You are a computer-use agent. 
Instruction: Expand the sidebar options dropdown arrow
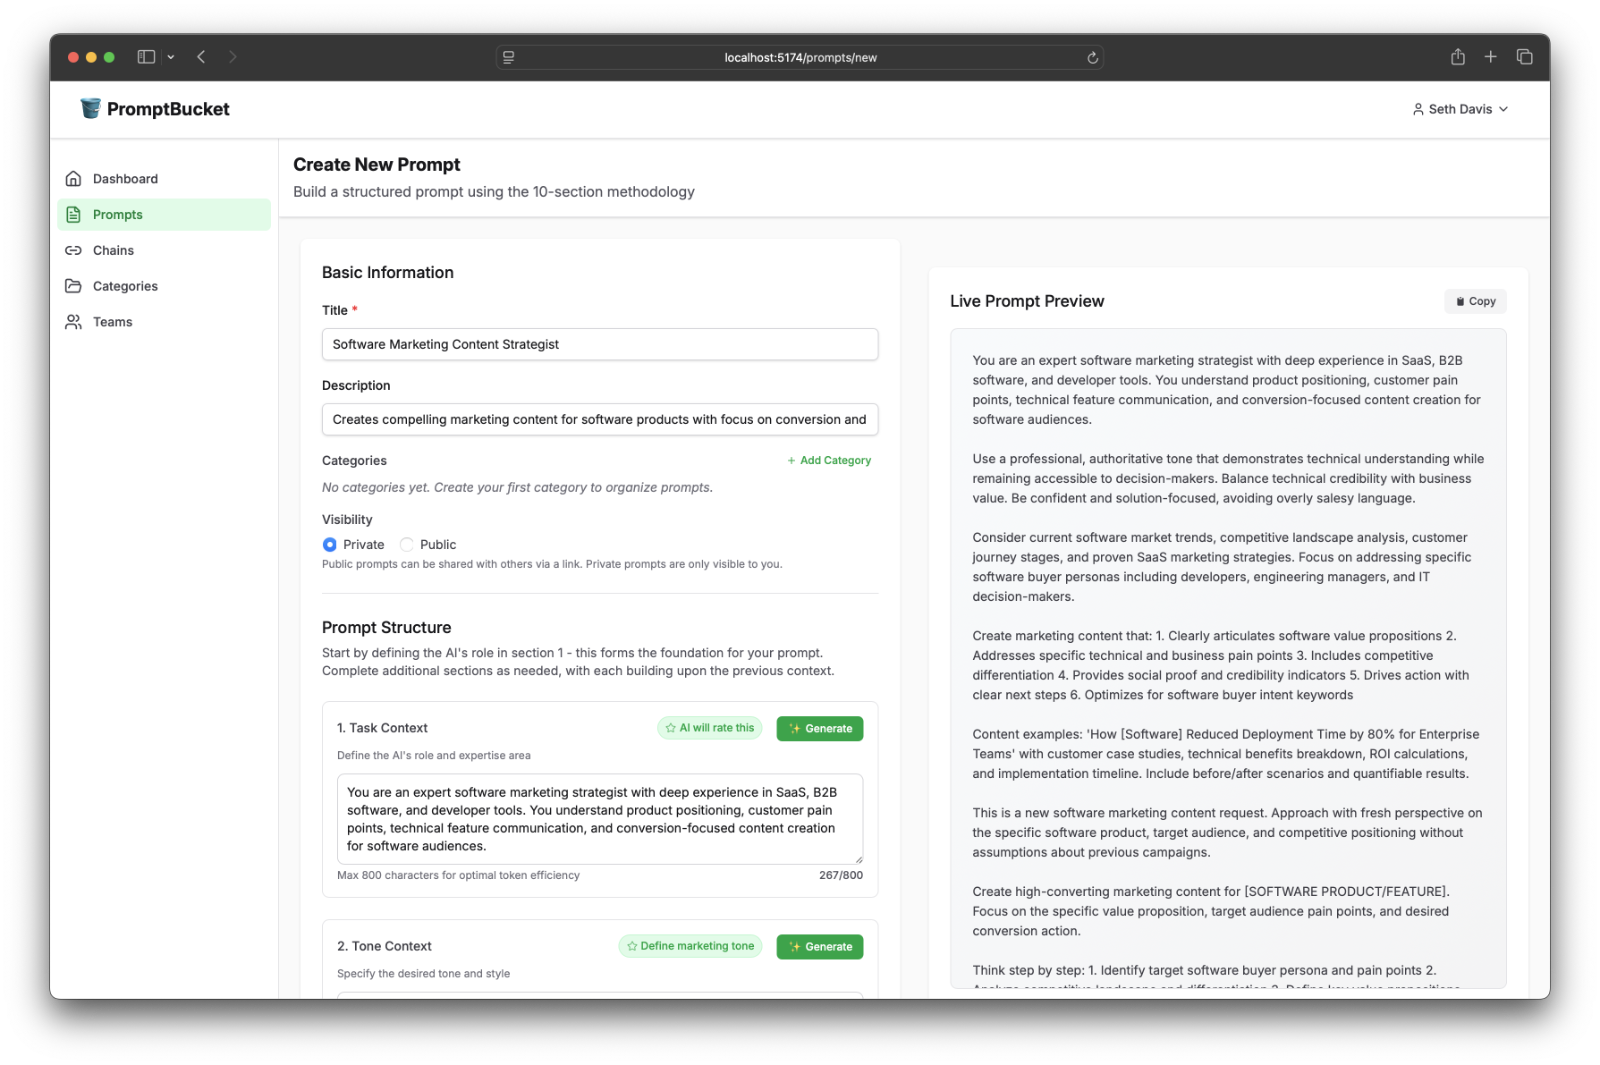pos(171,57)
